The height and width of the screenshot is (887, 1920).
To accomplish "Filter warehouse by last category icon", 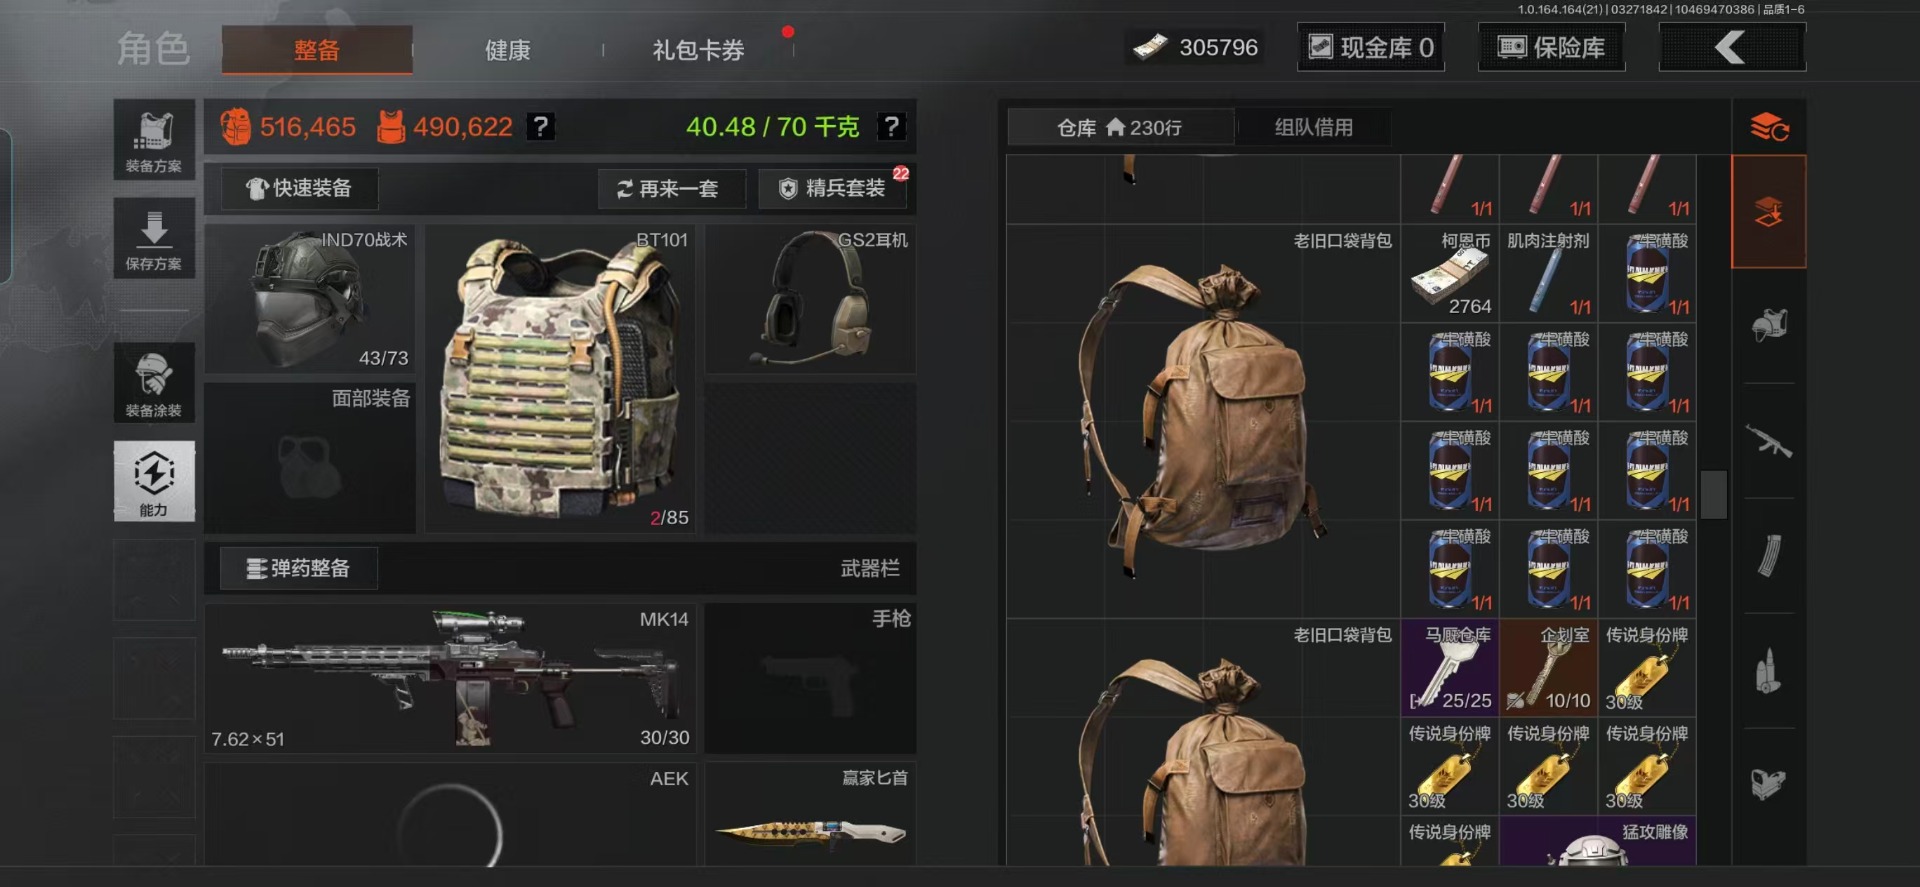I will pyautogui.click(x=1769, y=784).
